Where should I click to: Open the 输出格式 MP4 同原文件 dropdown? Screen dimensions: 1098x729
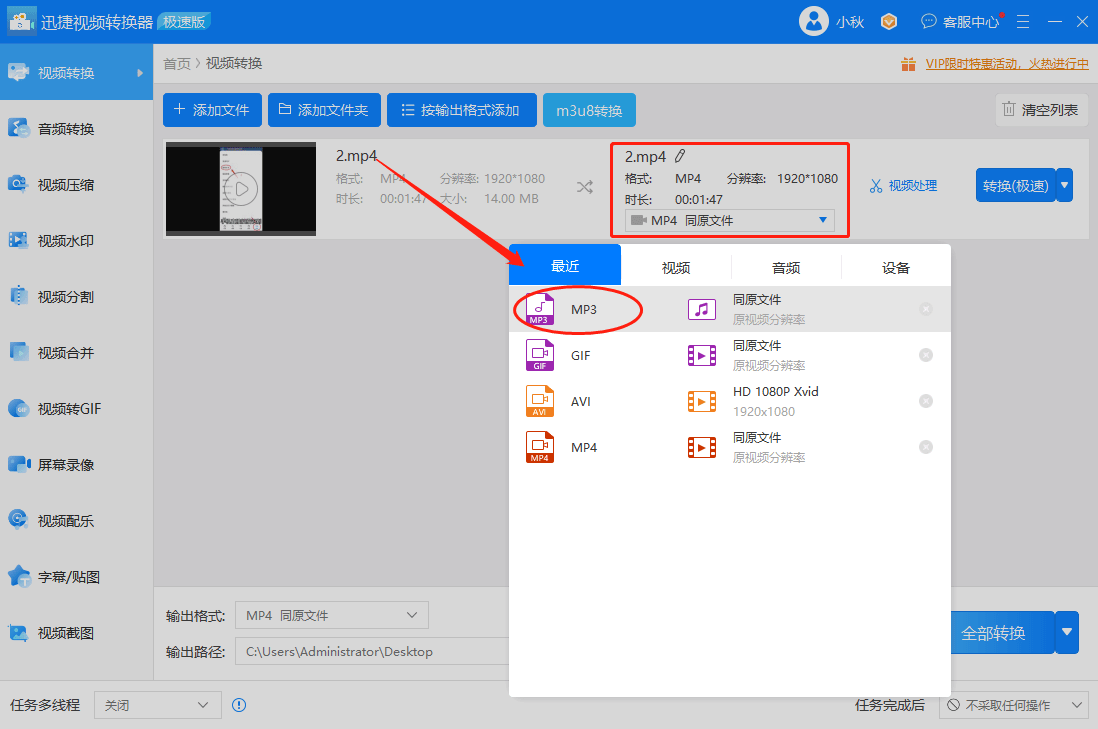[332, 616]
